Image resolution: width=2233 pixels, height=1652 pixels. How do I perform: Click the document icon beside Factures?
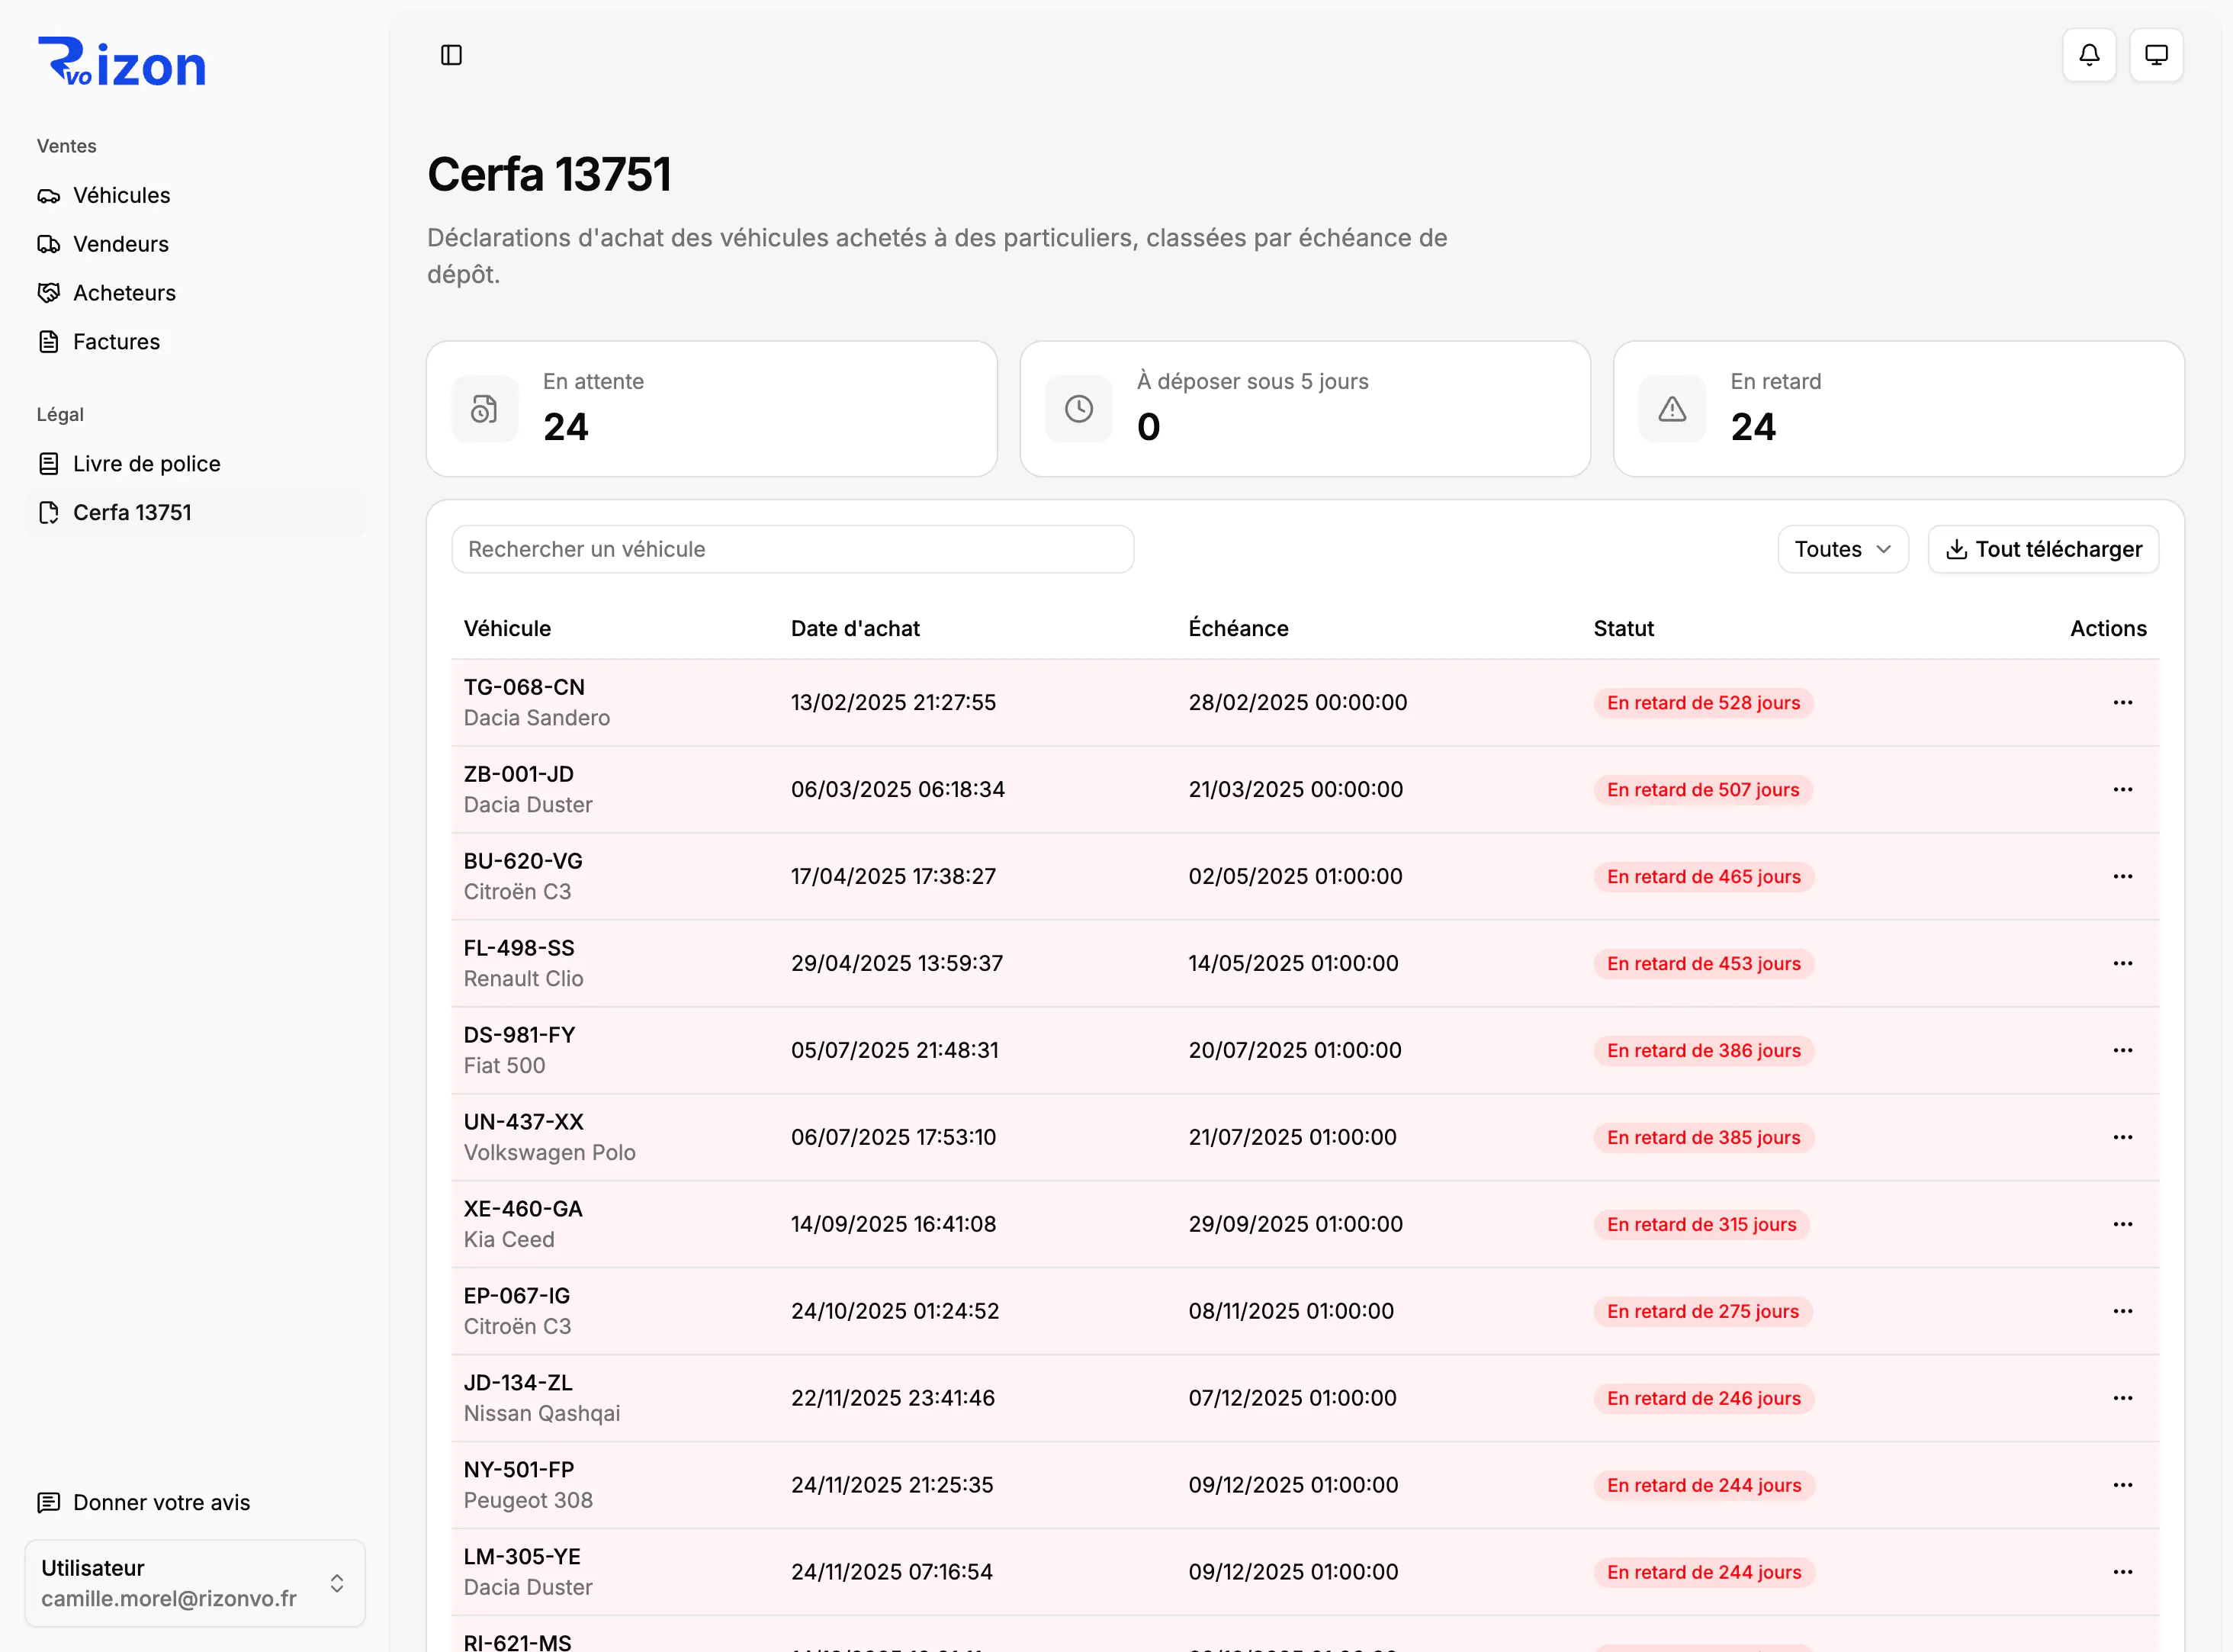pyautogui.click(x=49, y=342)
